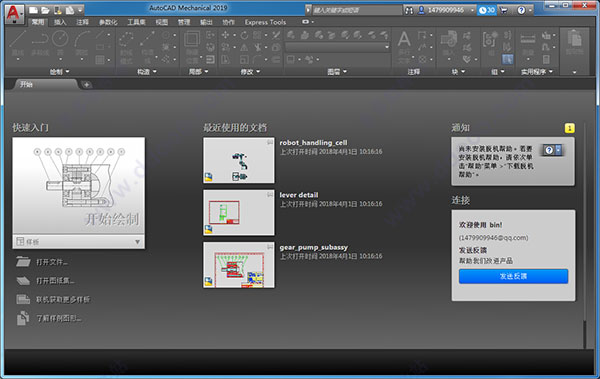Select the Mirror tool in Modify panel
This screenshot has width=600, height=379.
(x=244, y=47)
